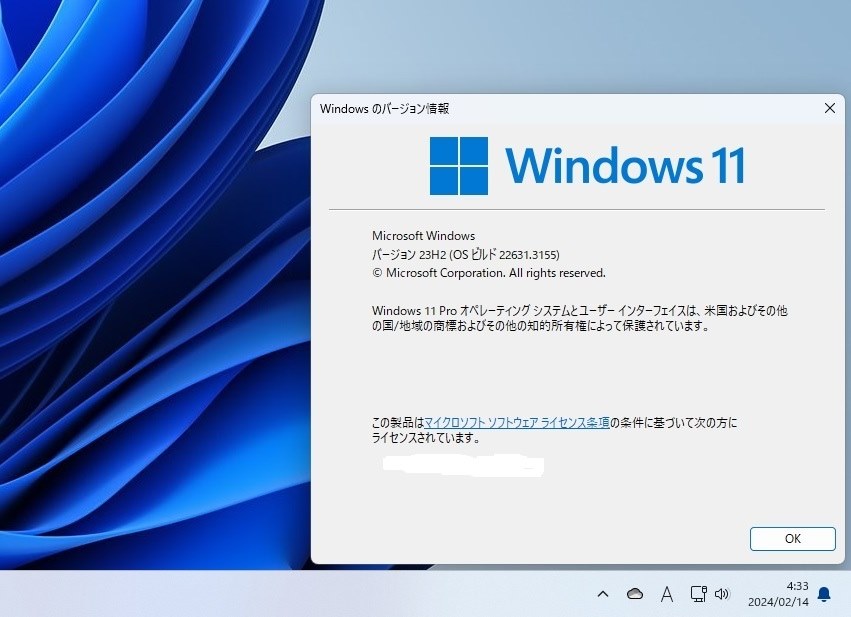Close the Windows version information dialog
This screenshot has width=851, height=617.
(829, 108)
